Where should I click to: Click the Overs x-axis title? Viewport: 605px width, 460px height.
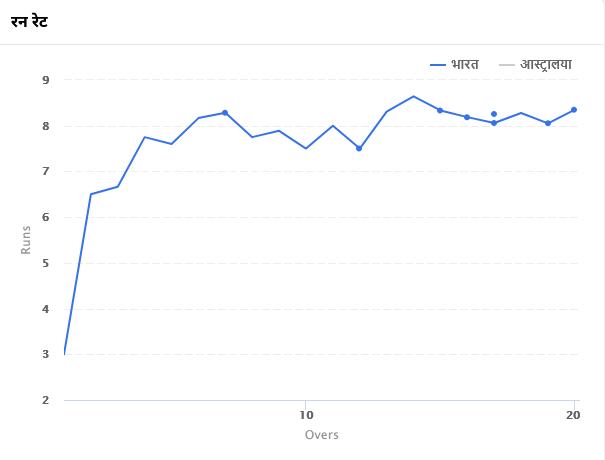[x=321, y=435]
